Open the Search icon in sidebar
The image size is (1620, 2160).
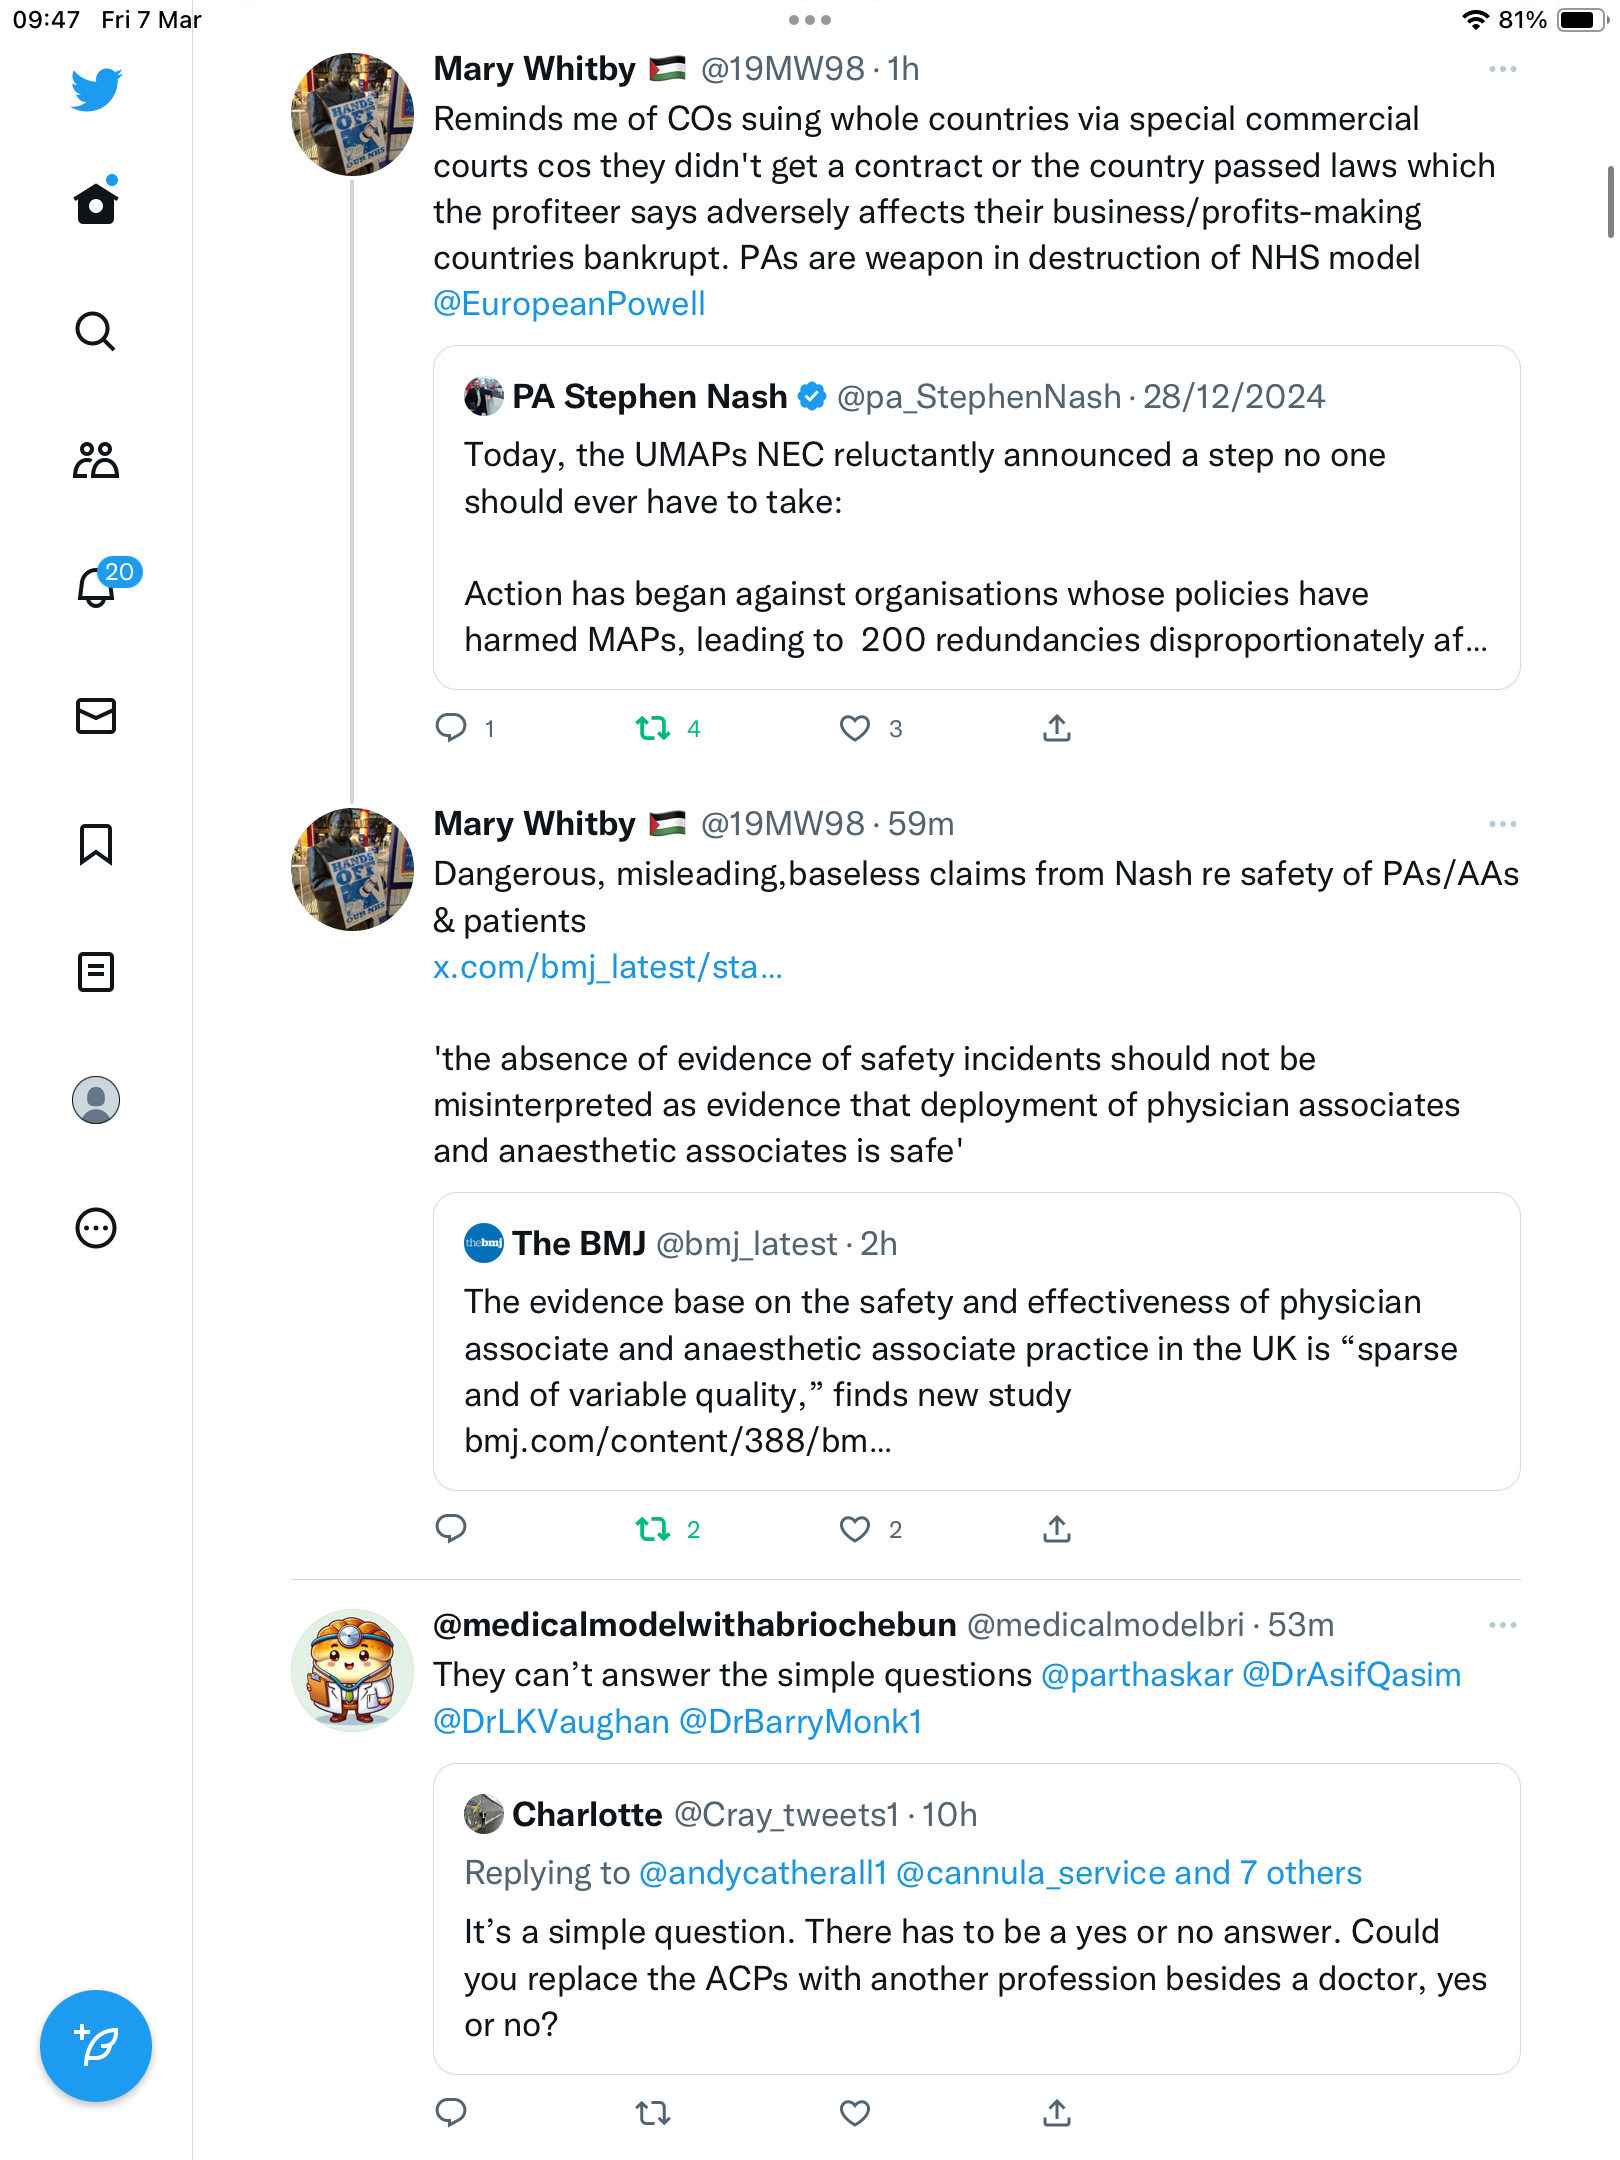click(96, 331)
